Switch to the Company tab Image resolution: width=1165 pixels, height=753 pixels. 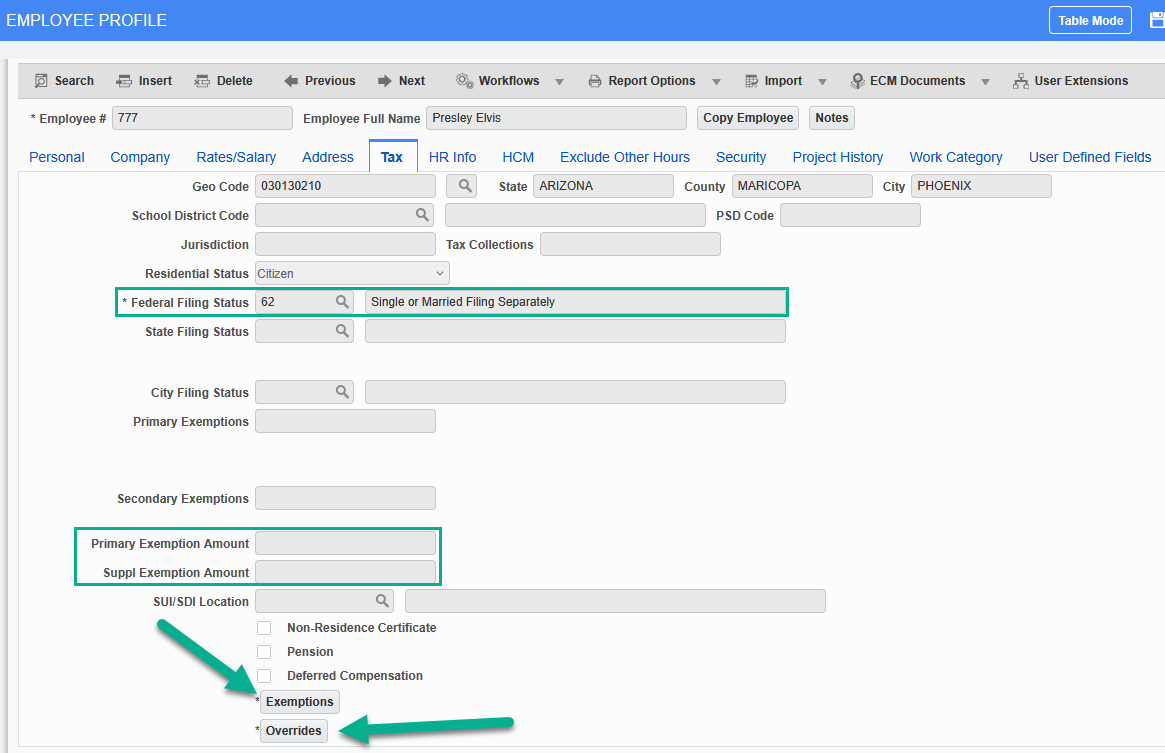[140, 157]
